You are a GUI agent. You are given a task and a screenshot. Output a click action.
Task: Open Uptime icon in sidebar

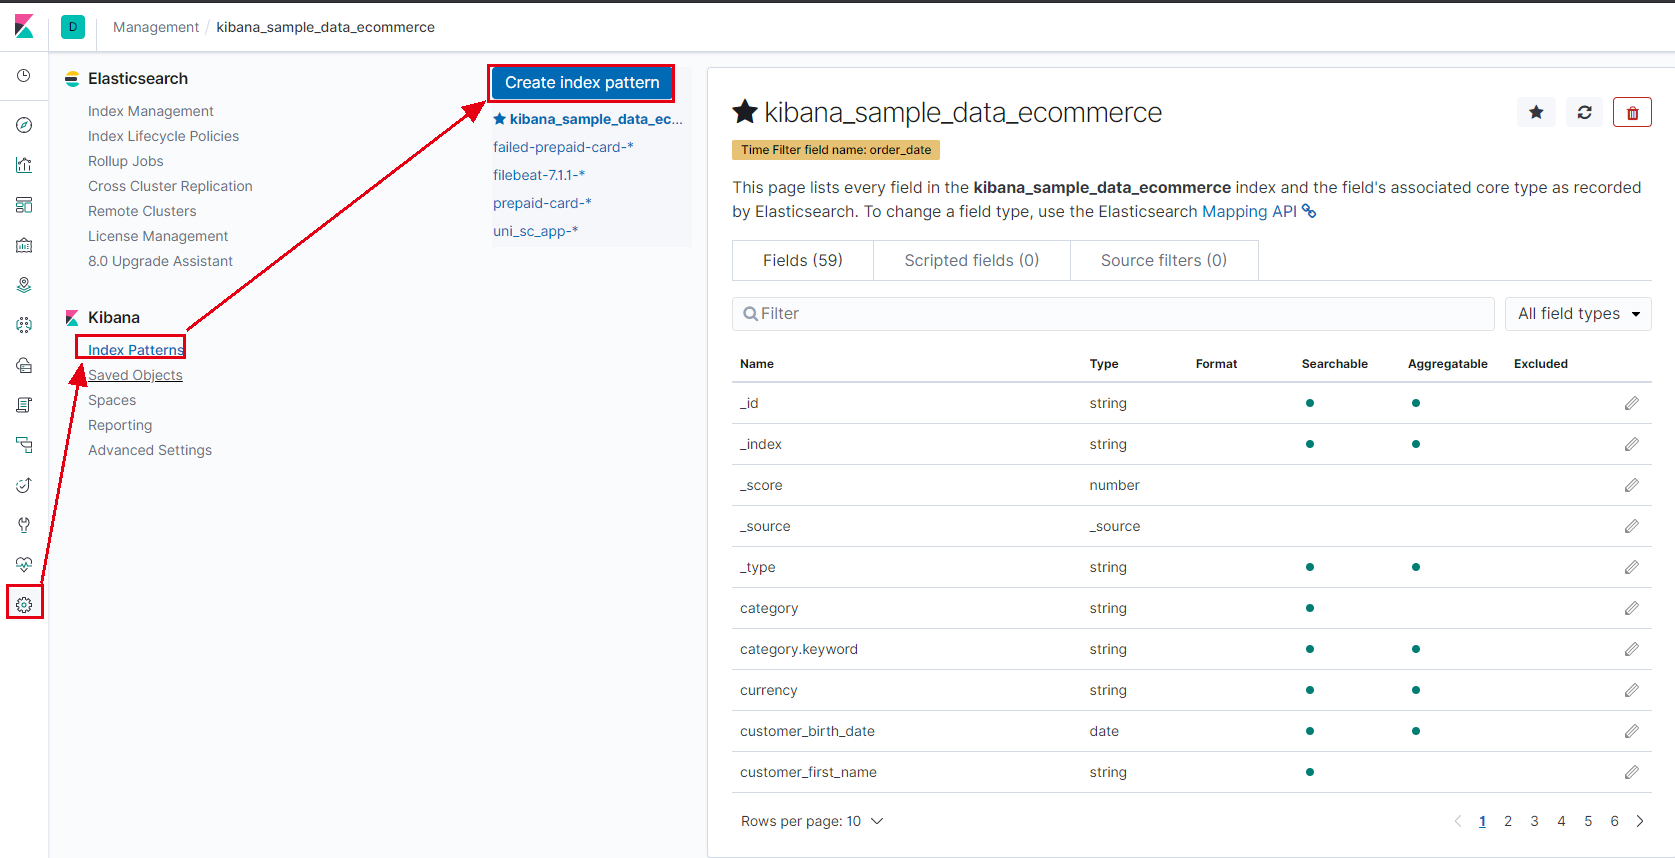pyautogui.click(x=24, y=485)
